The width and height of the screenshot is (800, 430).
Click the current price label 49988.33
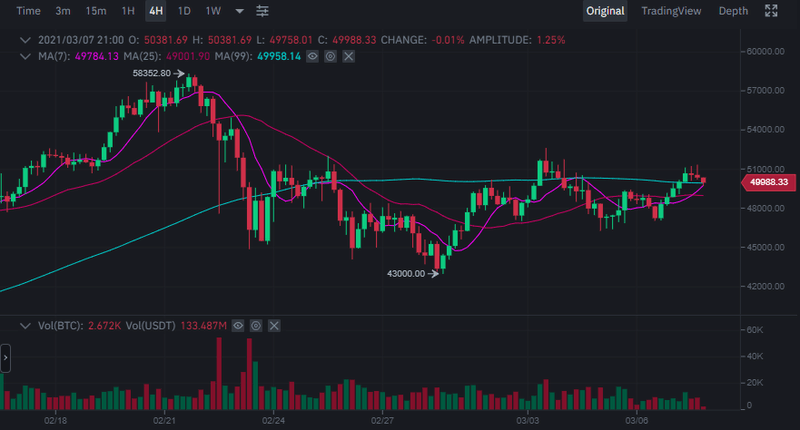tap(769, 182)
